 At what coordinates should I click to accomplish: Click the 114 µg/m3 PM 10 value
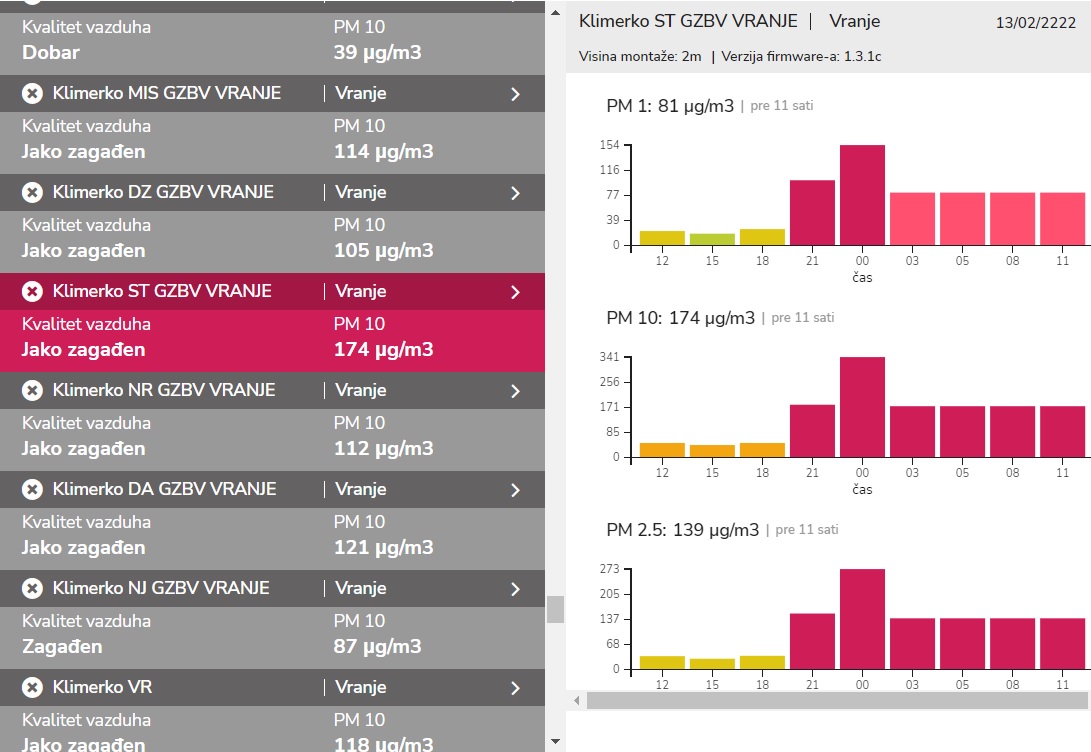[383, 152]
